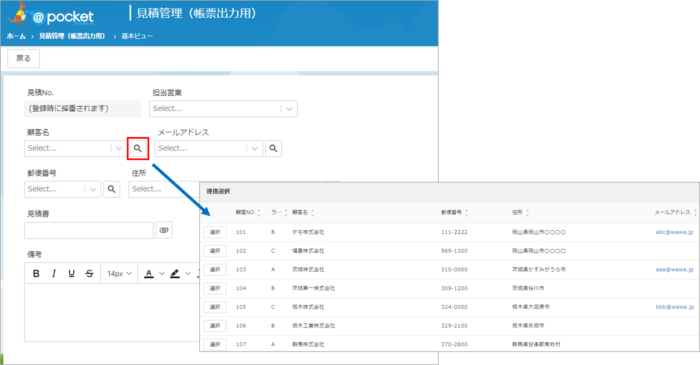Click 選択 button for customer 107
This screenshot has width=700, height=365.
[x=215, y=344]
